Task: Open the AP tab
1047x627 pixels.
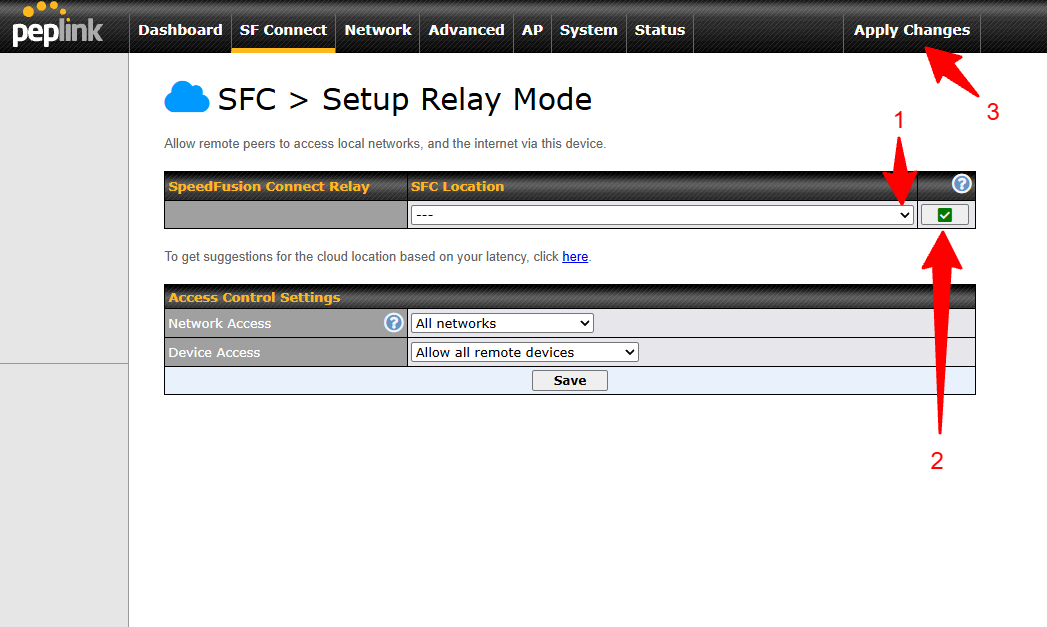Action: tap(532, 30)
